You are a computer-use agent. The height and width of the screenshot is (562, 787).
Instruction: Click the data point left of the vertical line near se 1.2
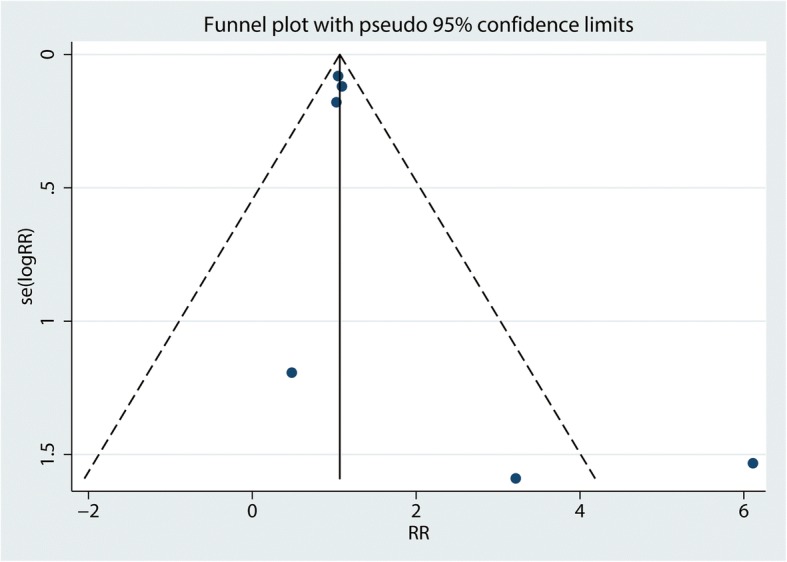pos(291,373)
